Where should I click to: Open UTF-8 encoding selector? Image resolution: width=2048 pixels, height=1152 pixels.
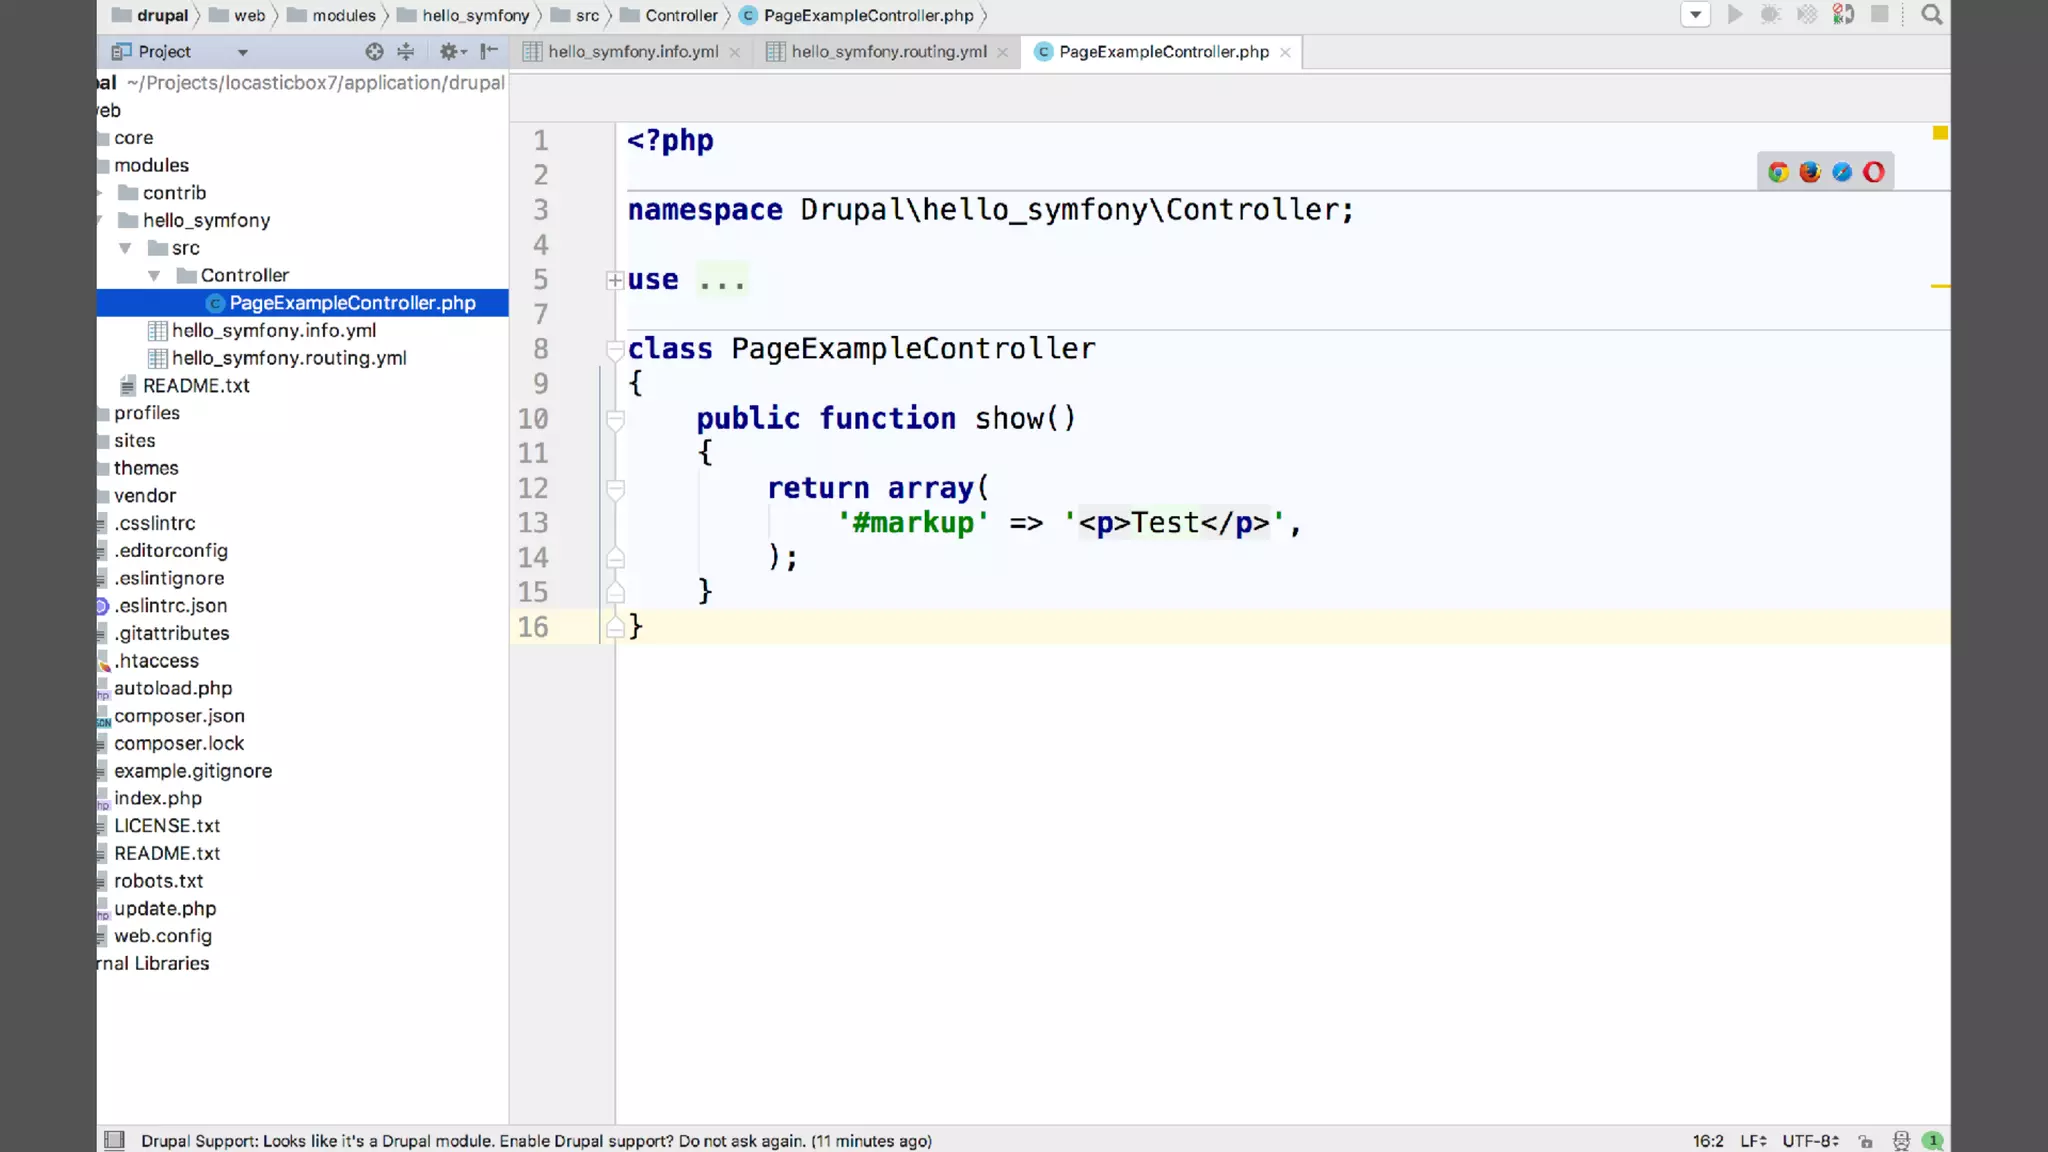coord(1810,1141)
